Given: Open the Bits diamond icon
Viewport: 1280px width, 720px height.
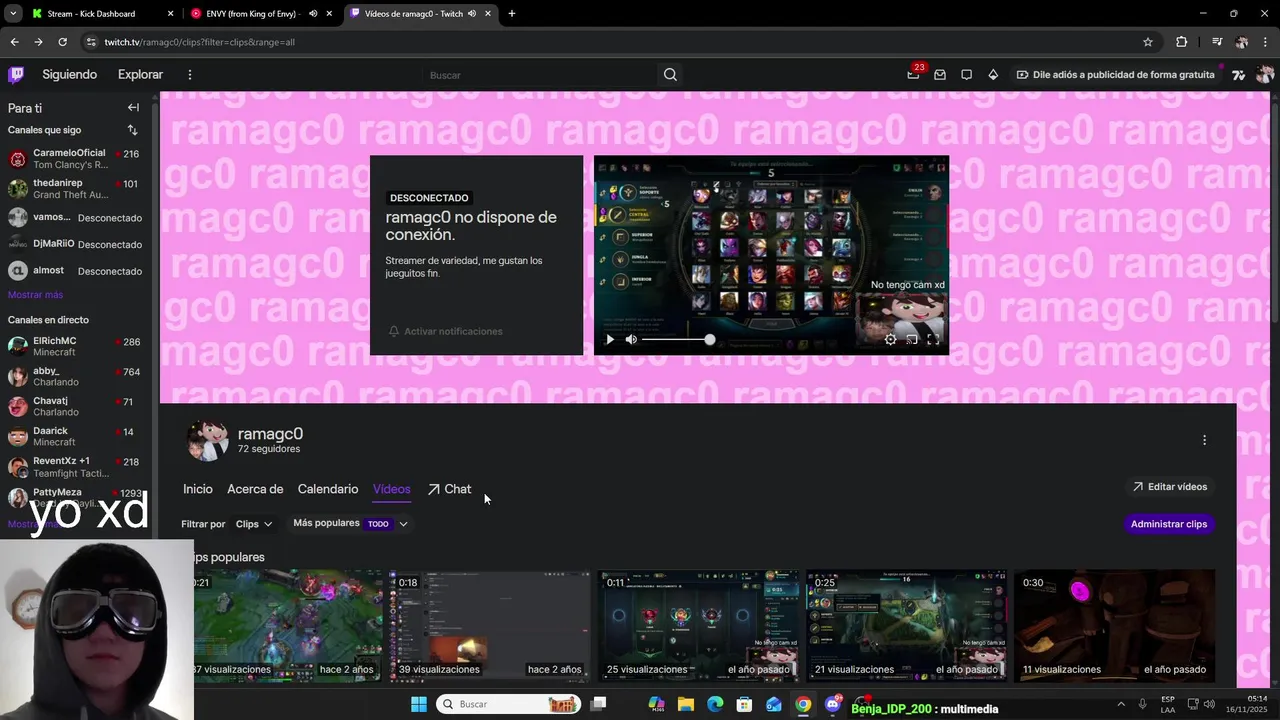Looking at the screenshot, I should click(x=993, y=74).
